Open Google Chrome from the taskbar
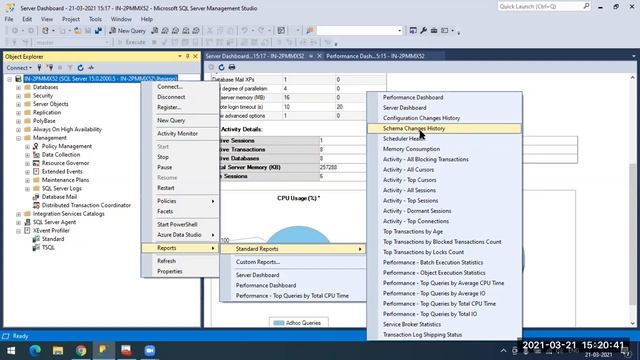 click(81, 350)
